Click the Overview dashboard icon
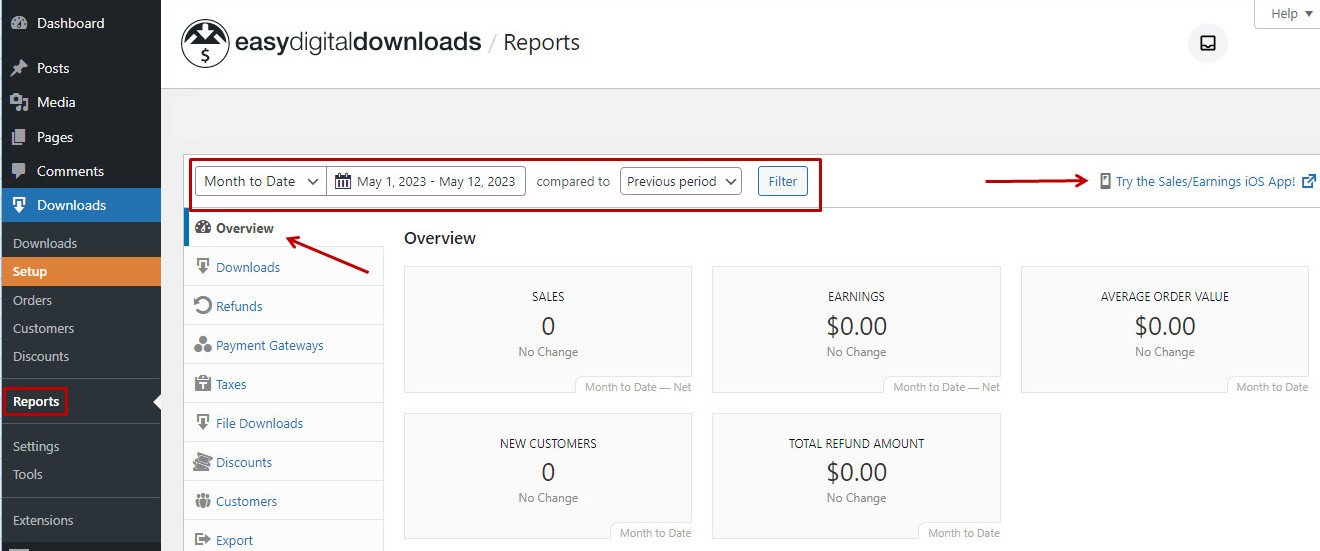 point(203,228)
